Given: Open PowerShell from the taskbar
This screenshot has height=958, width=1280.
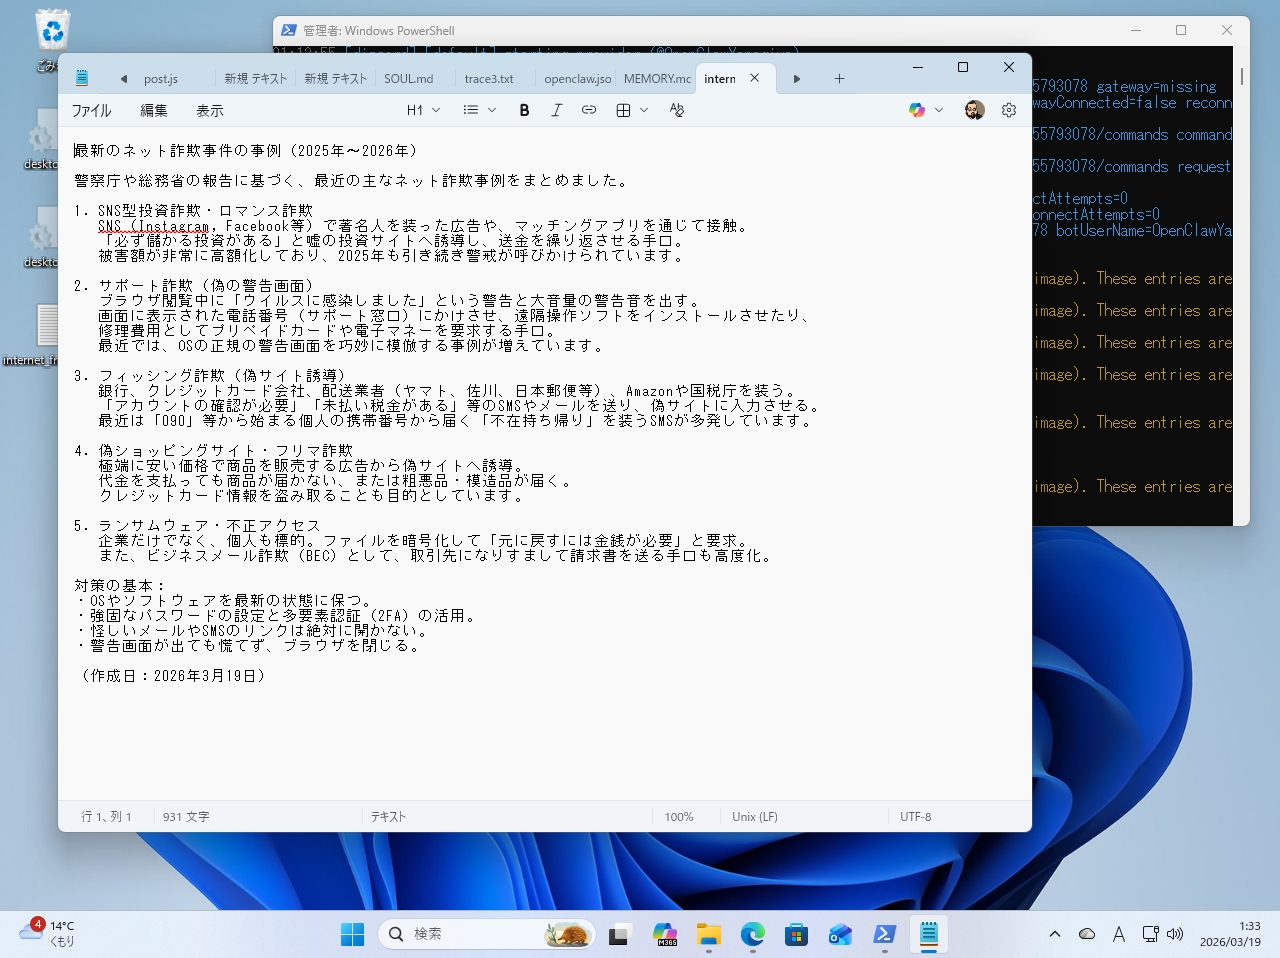Looking at the screenshot, I should 884,933.
